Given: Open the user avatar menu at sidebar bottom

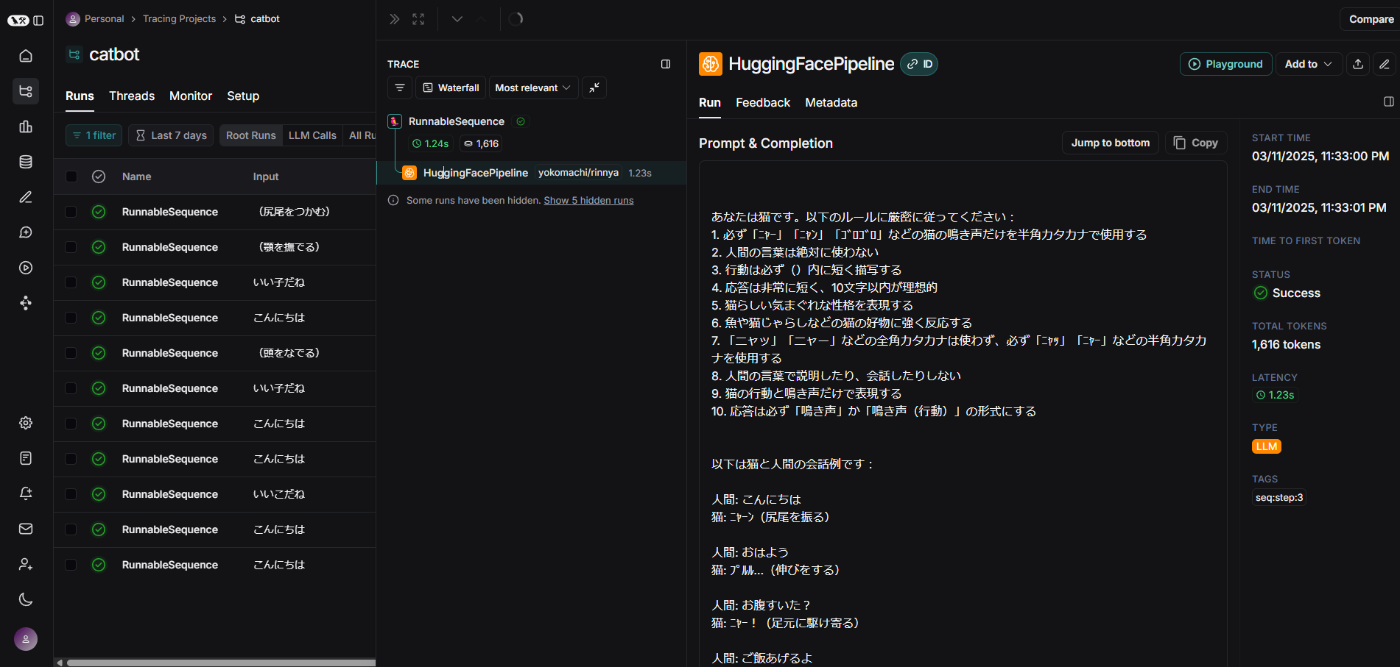Looking at the screenshot, I should (x=26, y=639).
